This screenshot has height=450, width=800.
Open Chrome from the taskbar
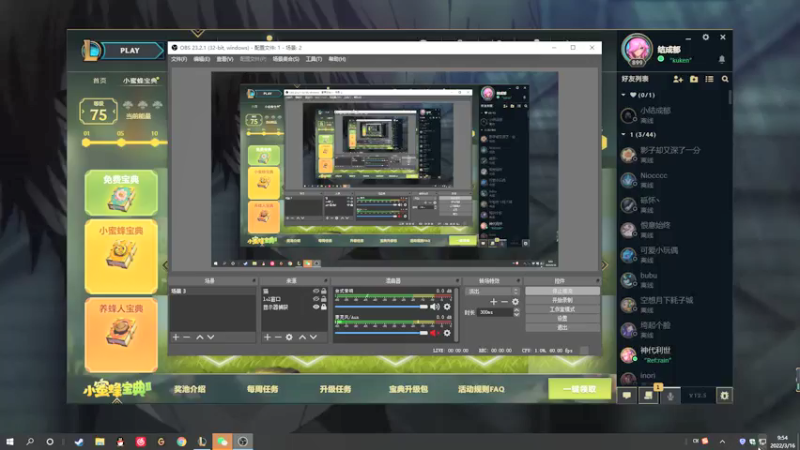(x=182, y=441)
